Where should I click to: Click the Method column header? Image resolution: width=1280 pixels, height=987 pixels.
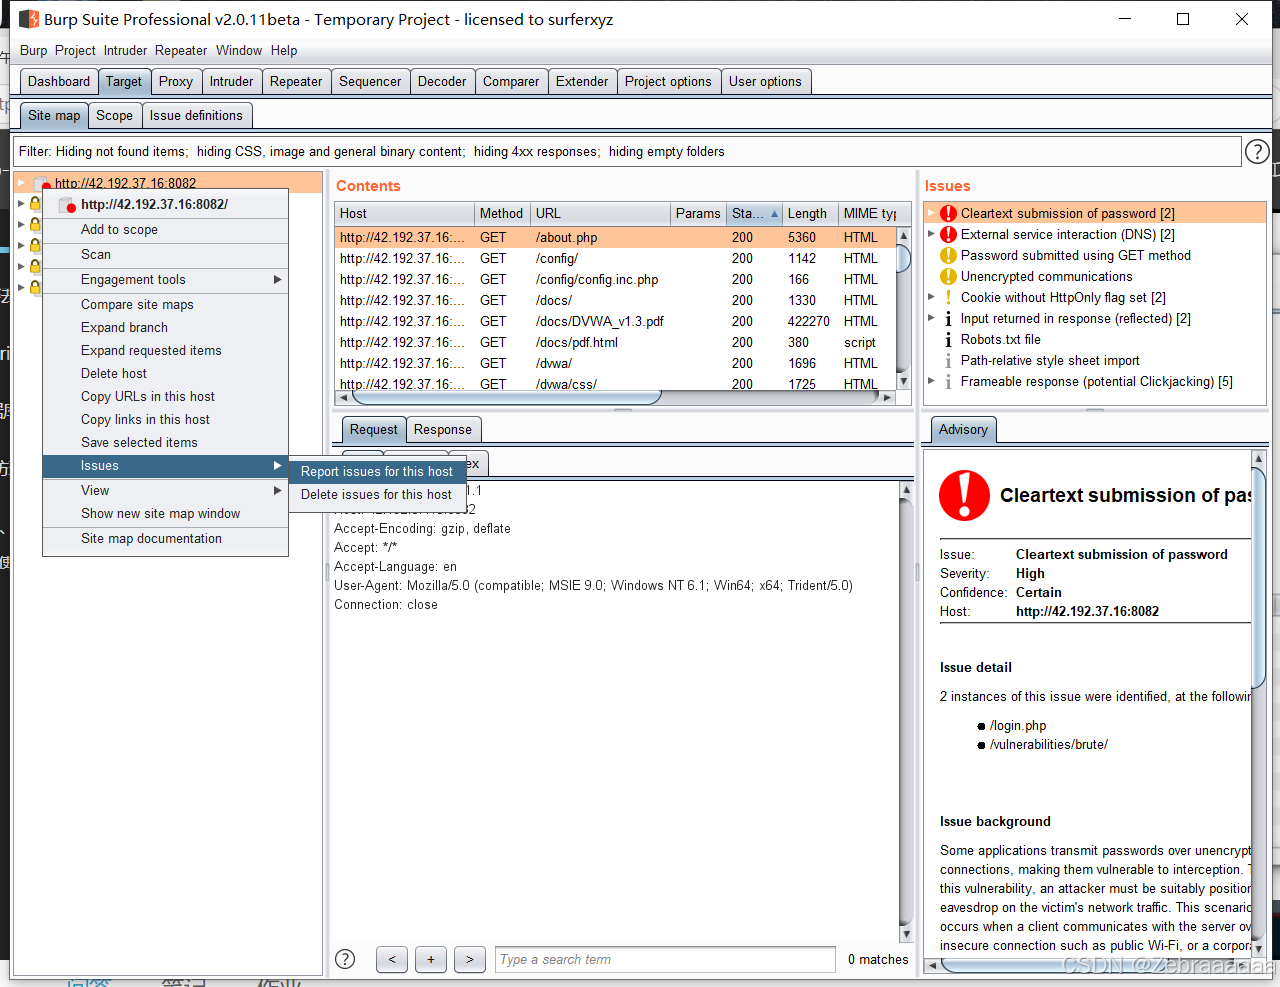tap(501, 213)
